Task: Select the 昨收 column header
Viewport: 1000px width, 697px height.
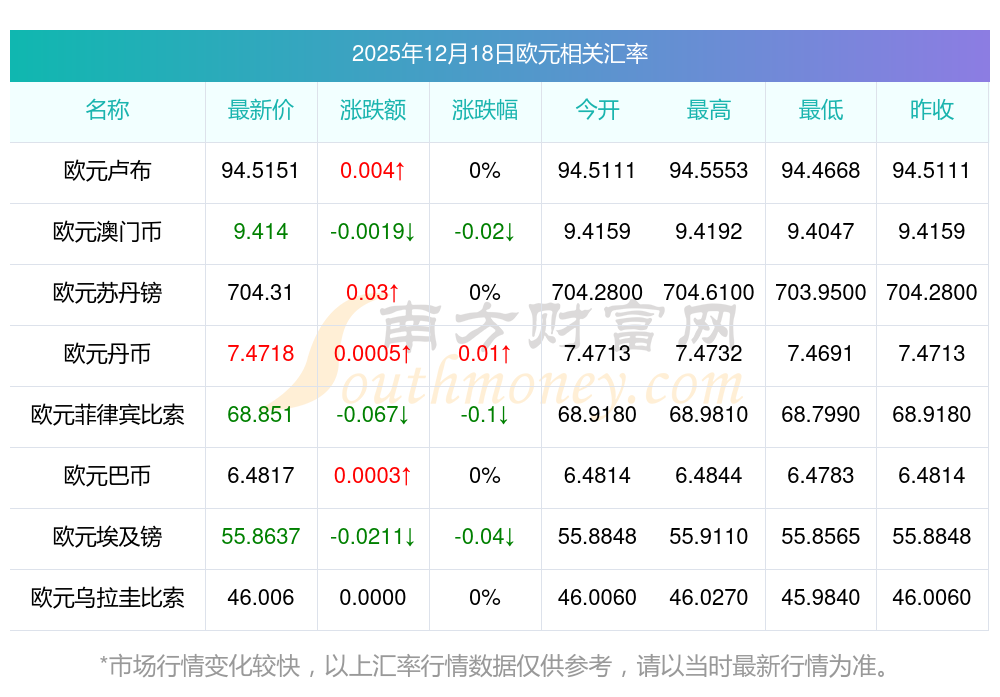Action: click(x=931, y=110)
